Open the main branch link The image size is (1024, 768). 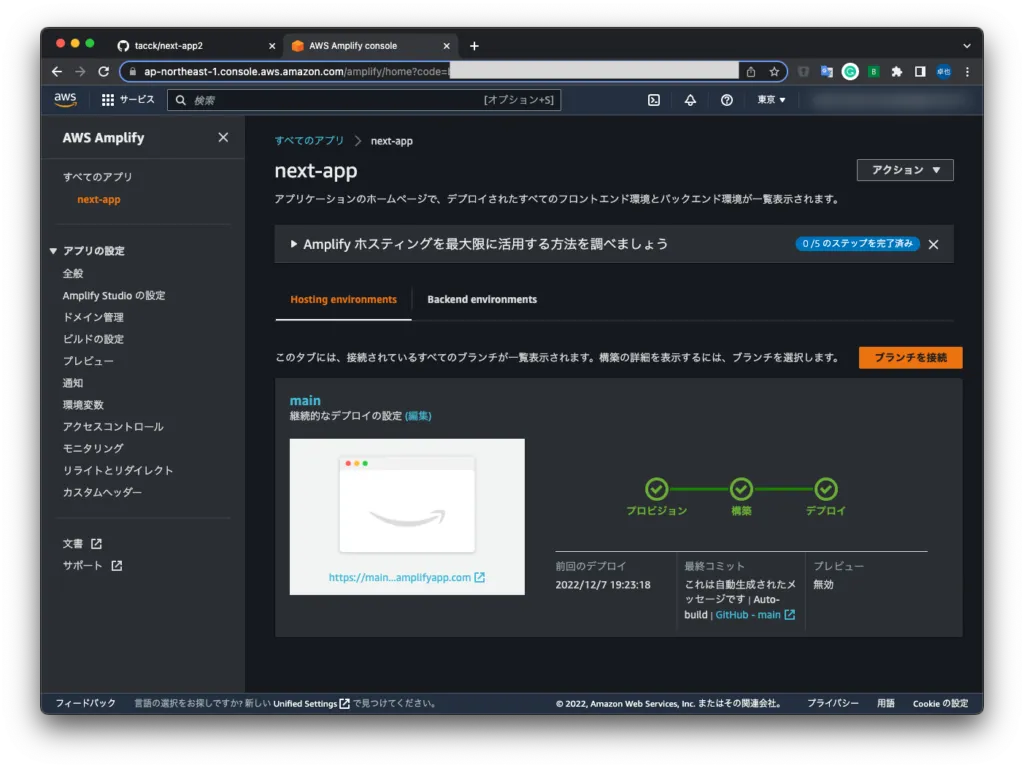(305, 400)
